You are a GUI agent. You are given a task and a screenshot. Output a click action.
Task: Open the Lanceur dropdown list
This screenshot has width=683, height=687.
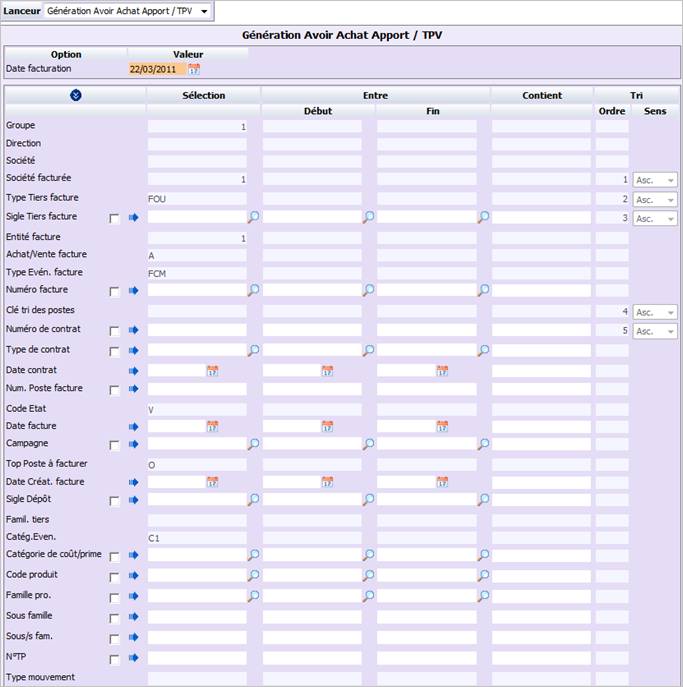pos(204,11)
